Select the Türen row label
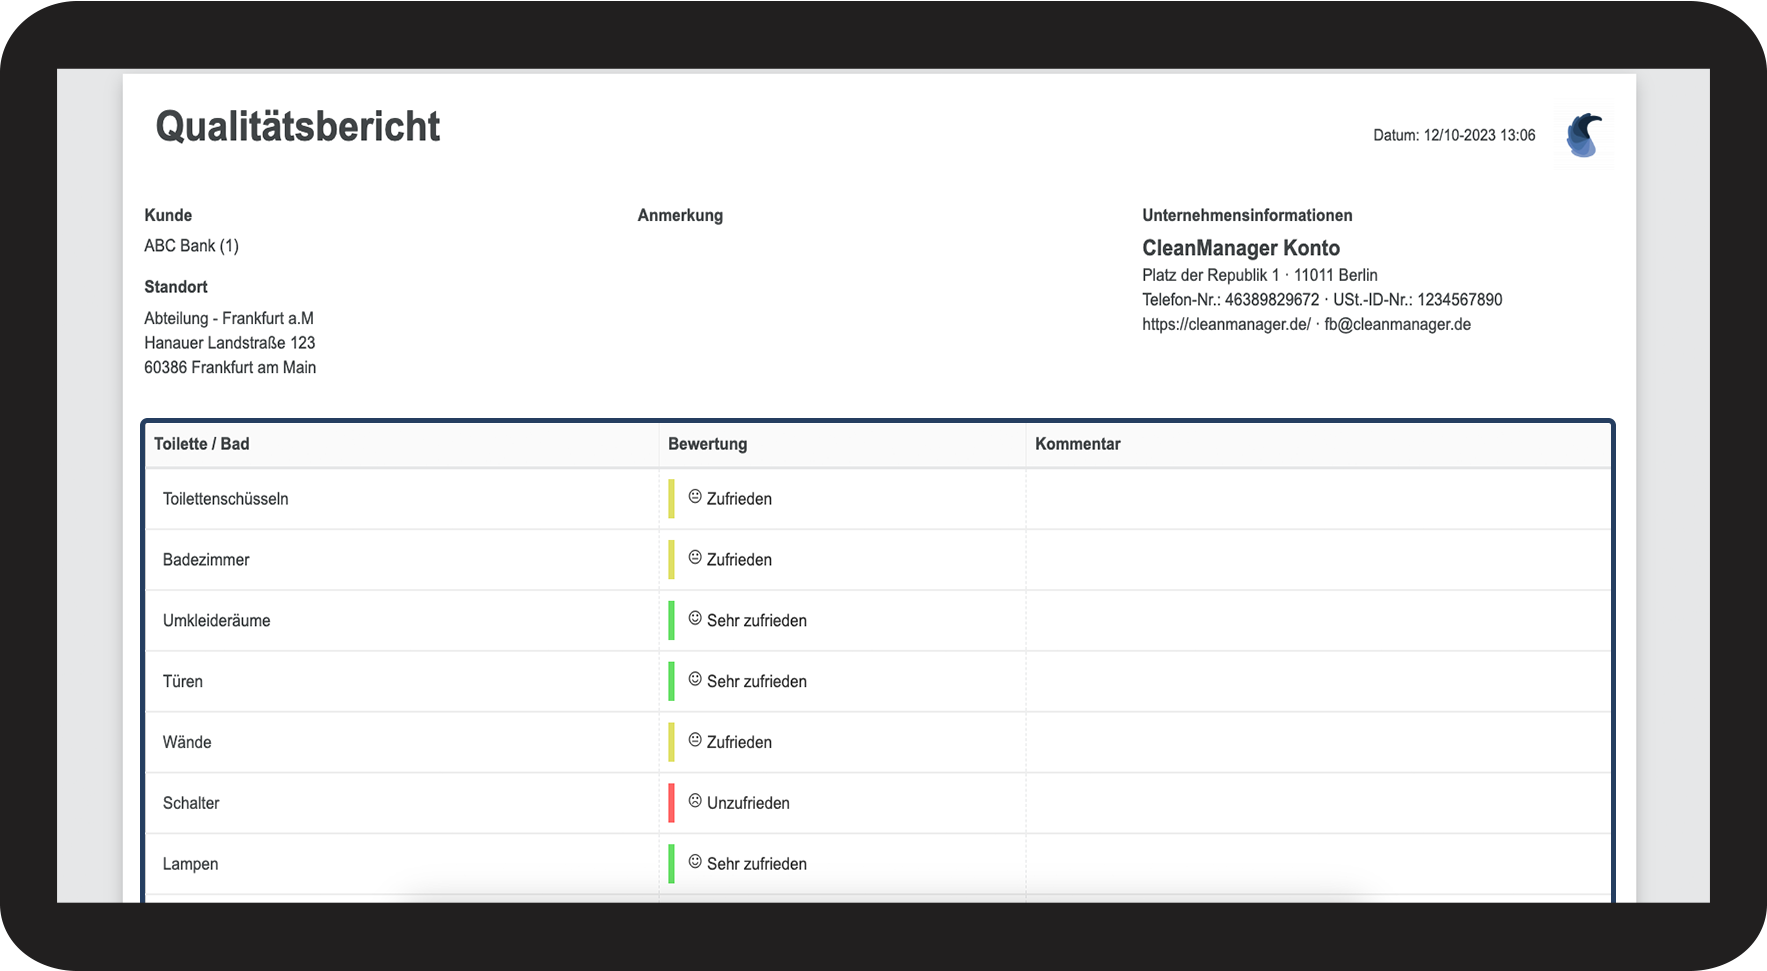The image size is (1767, 971). 183,682
